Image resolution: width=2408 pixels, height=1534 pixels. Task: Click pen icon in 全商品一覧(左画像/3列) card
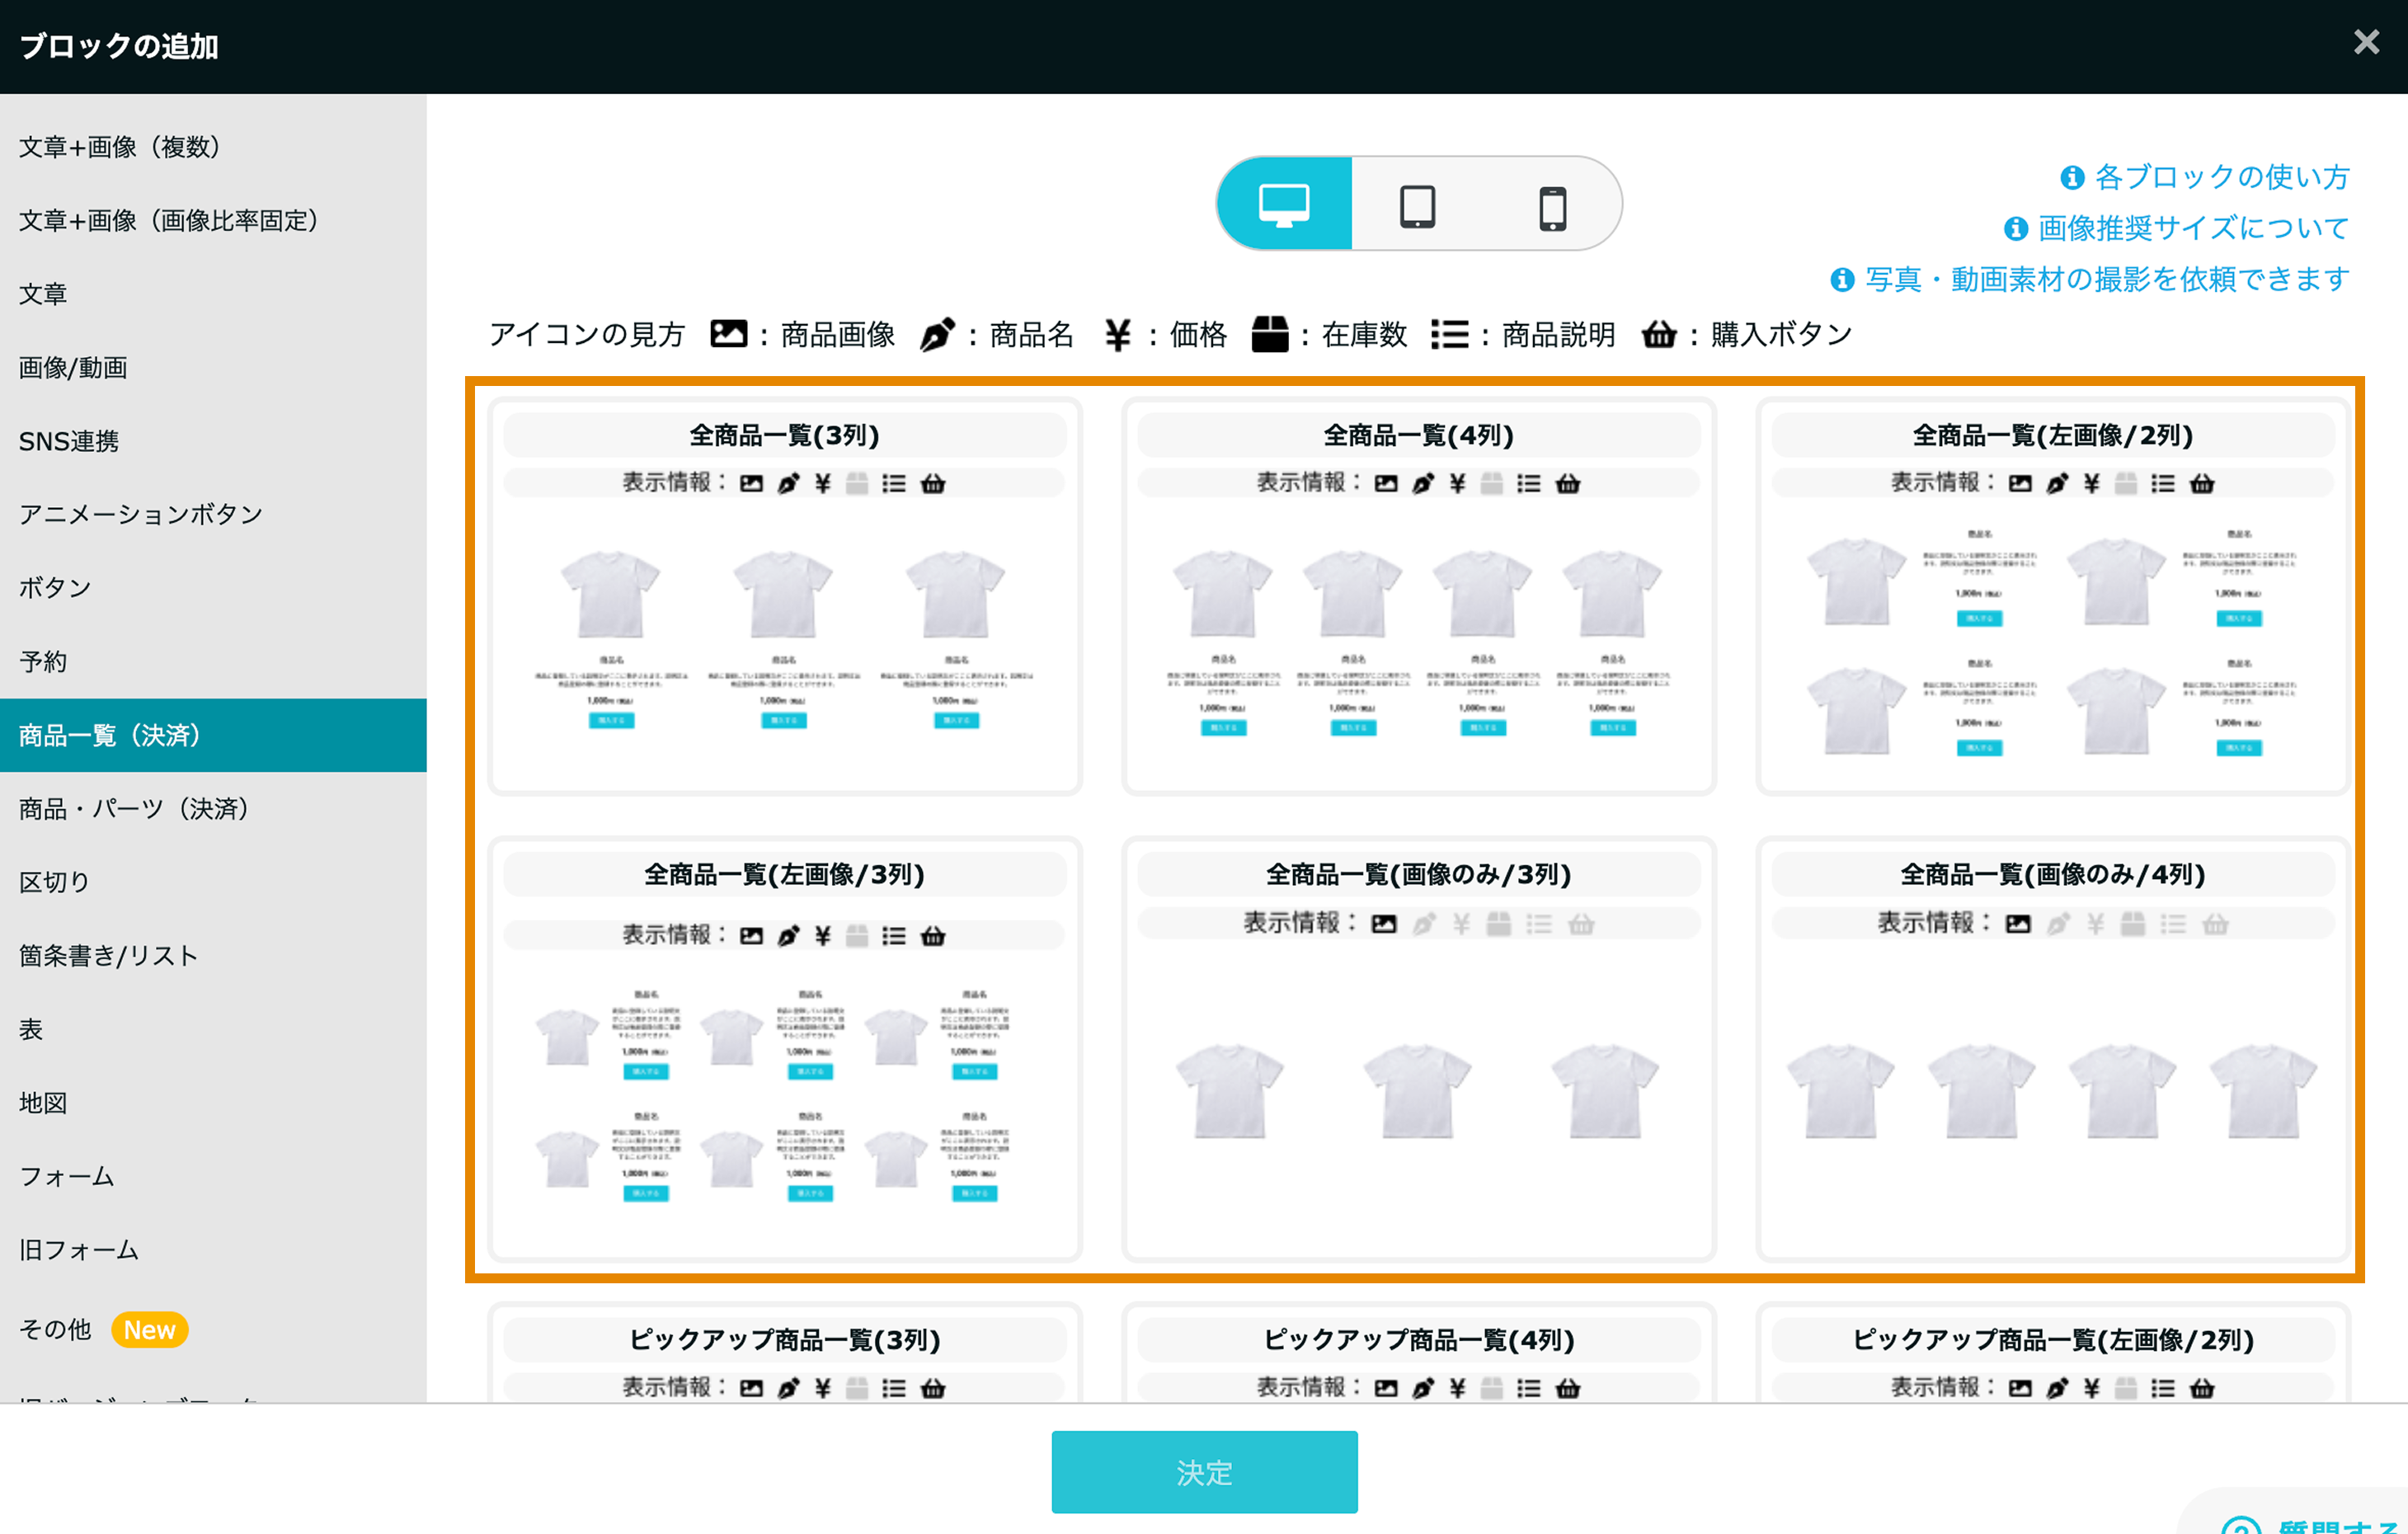788,936
